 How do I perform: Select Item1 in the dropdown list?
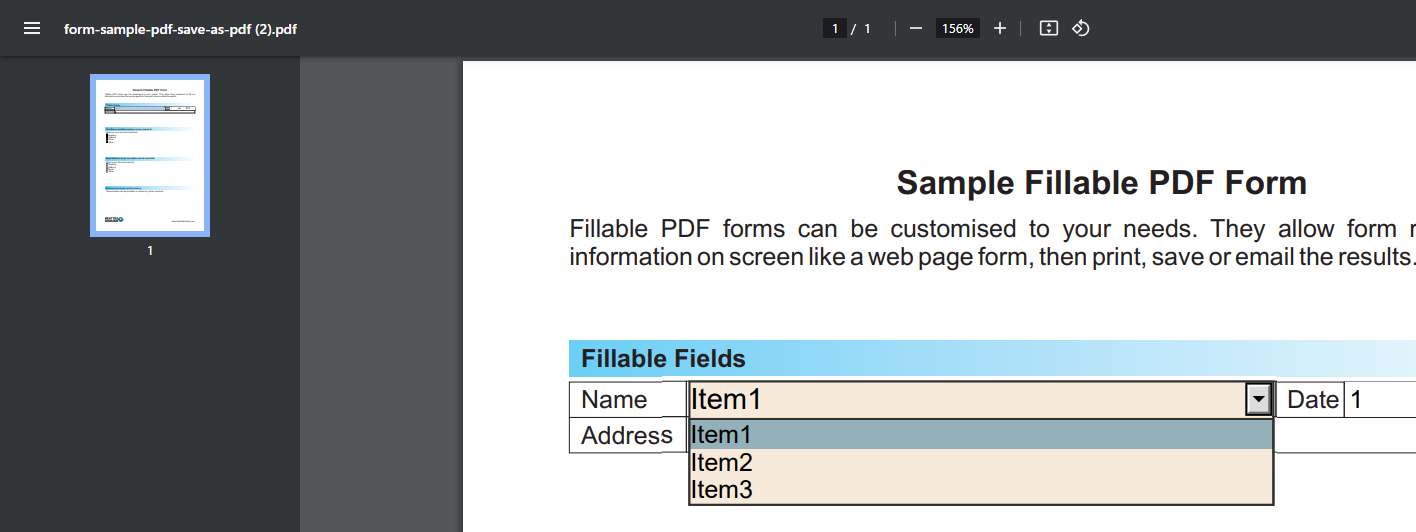981,435
